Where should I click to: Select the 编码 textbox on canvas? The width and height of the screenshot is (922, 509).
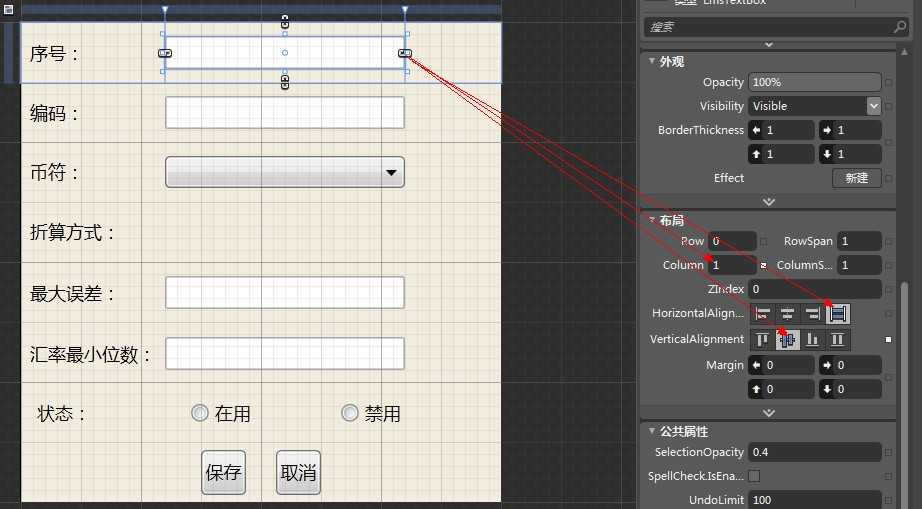click(285, 113)
